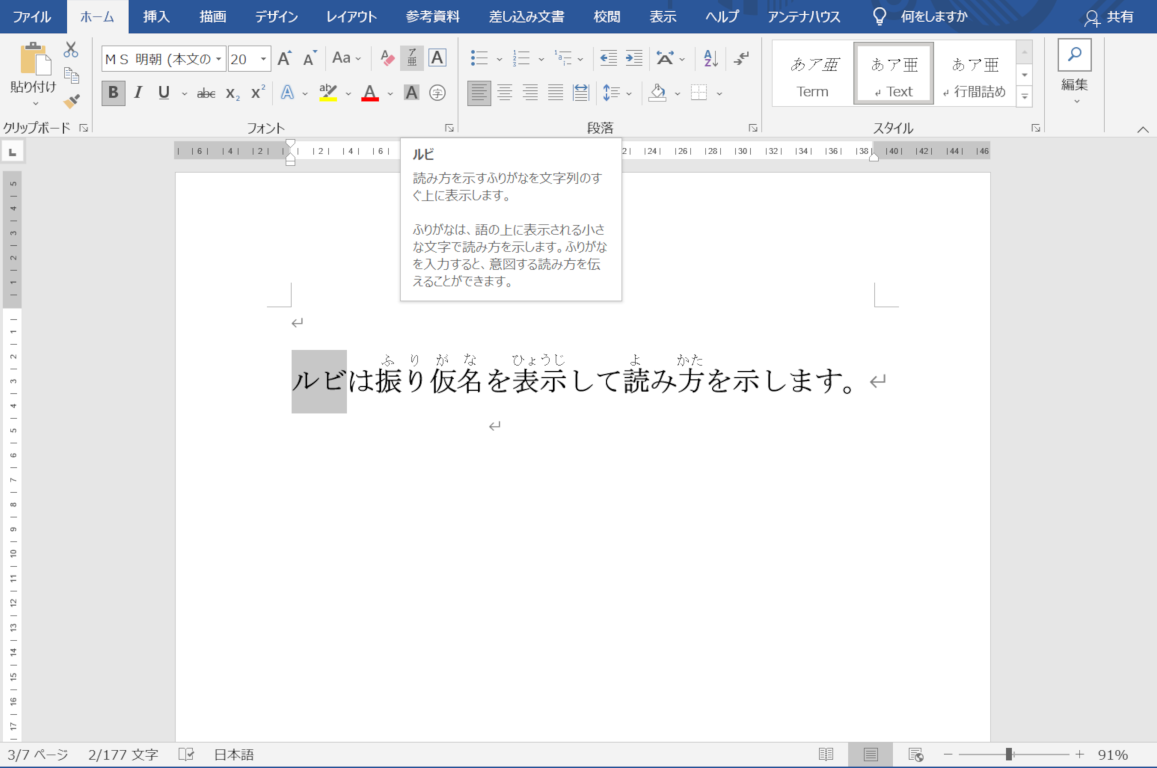
Task: Click the Ruby (furigana) button
Action: (x=412, y=58)
